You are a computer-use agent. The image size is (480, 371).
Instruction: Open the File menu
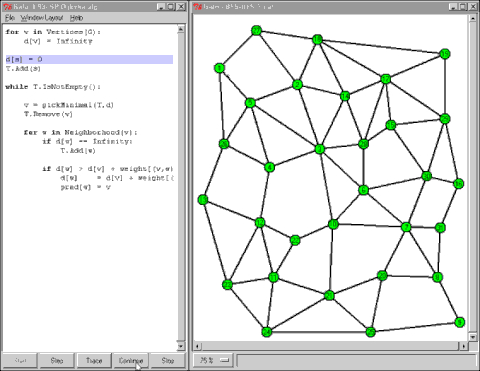(10, 18)
